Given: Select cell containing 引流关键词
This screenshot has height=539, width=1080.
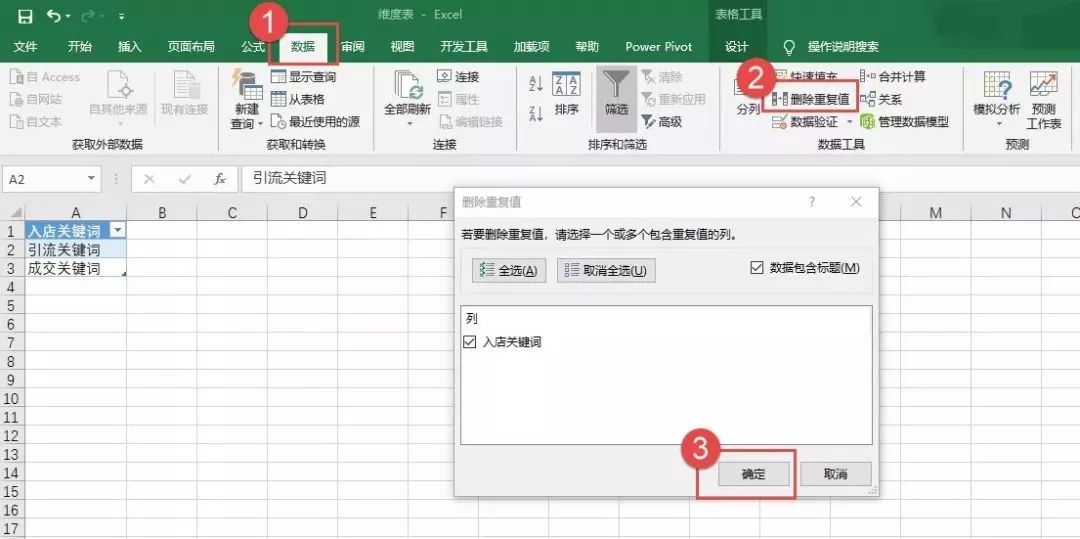Looking at the screenshot, I should click(76, 249).
